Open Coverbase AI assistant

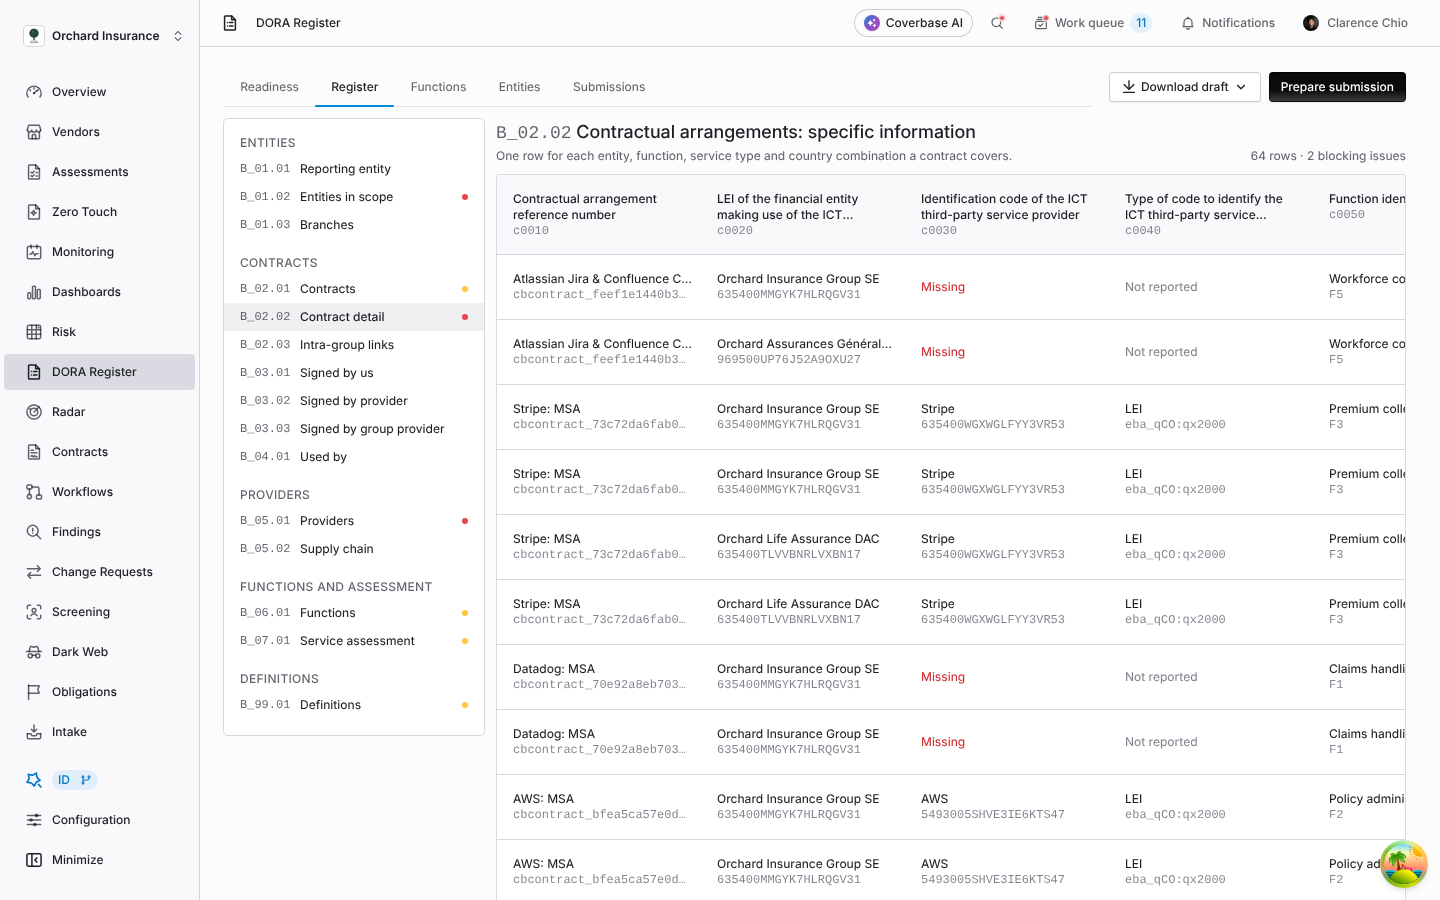913,23
